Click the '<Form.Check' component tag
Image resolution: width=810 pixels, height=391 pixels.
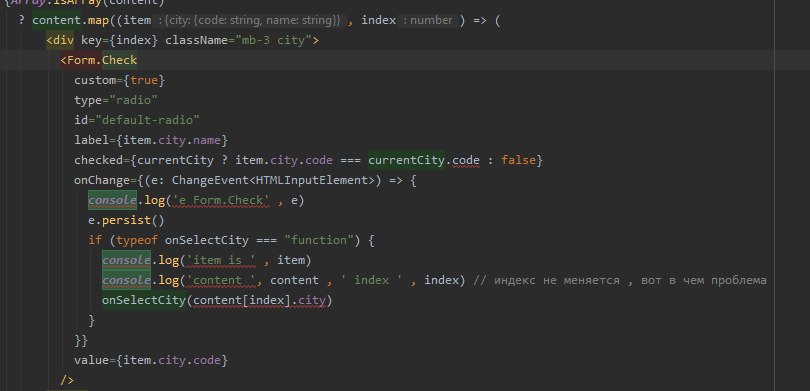pos(99,60)
